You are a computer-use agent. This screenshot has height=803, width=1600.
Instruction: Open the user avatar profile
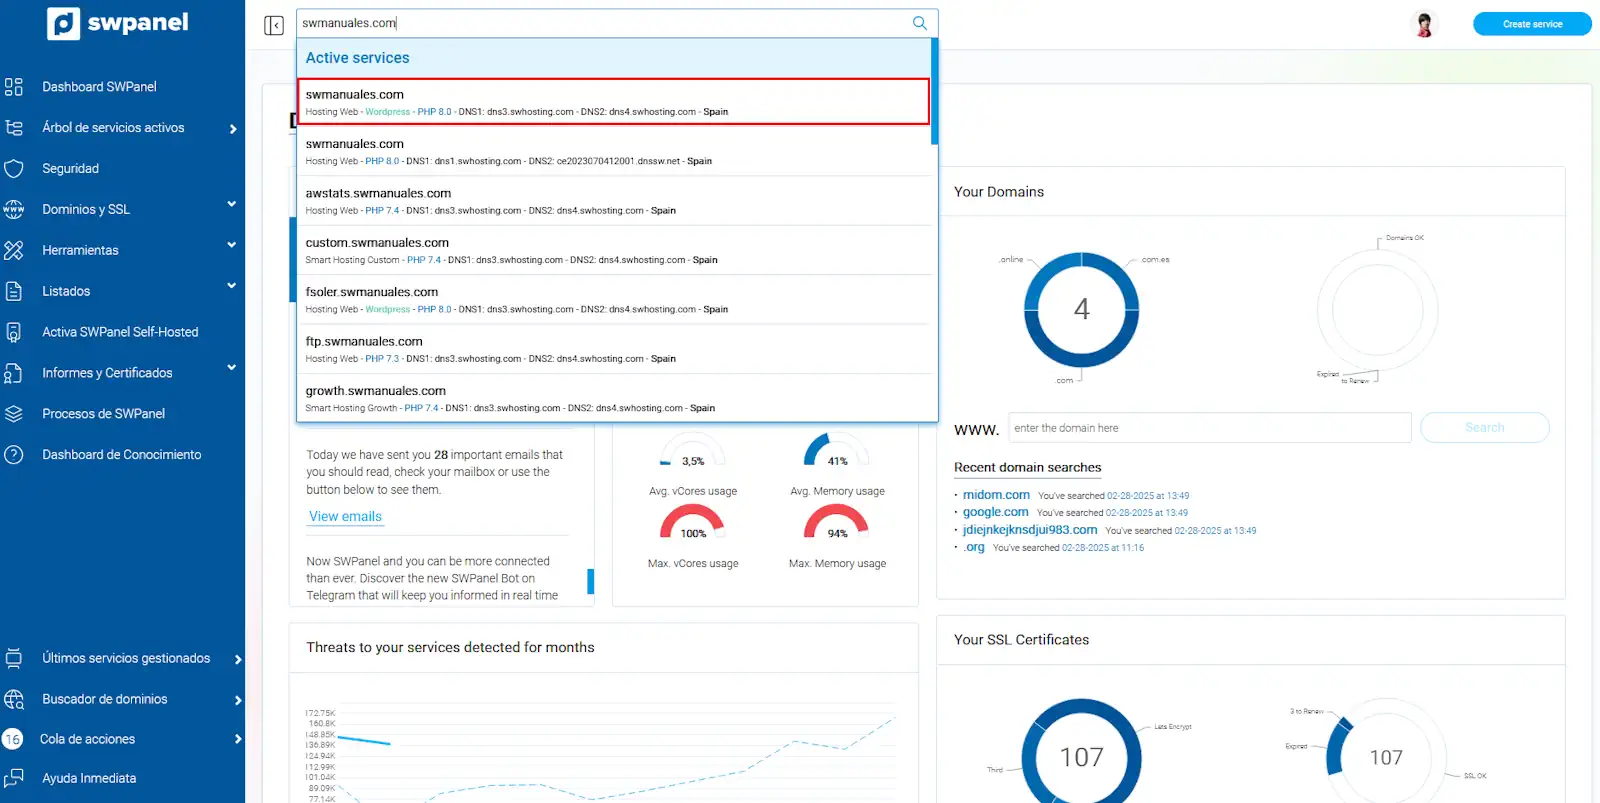tap(1424, 24)
